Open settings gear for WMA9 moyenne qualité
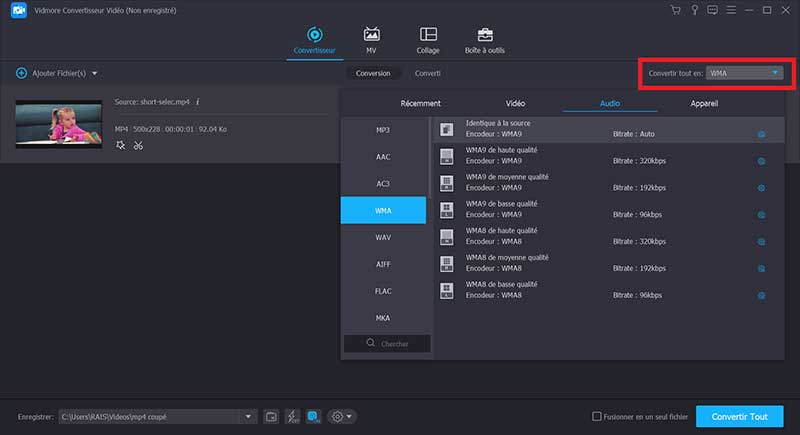 point(761,188)
